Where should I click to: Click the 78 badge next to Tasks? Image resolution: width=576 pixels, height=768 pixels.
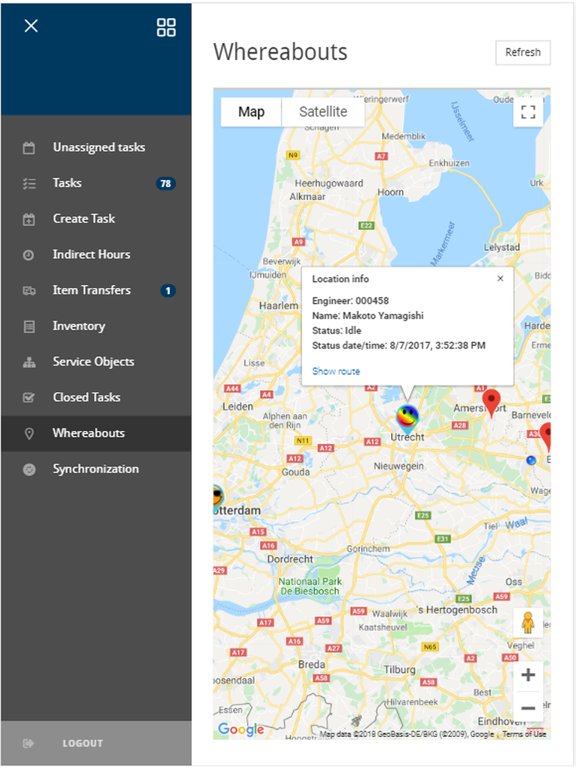tap(166, 184)
